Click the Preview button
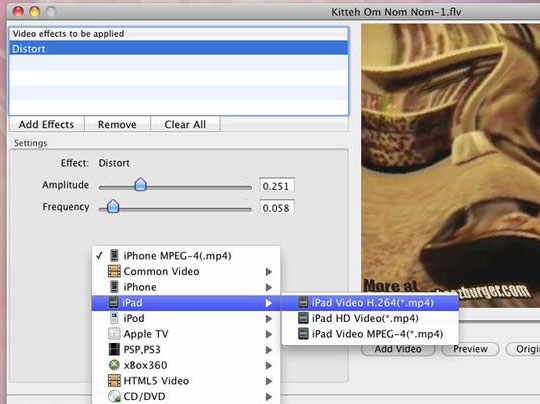 [470, 349]
